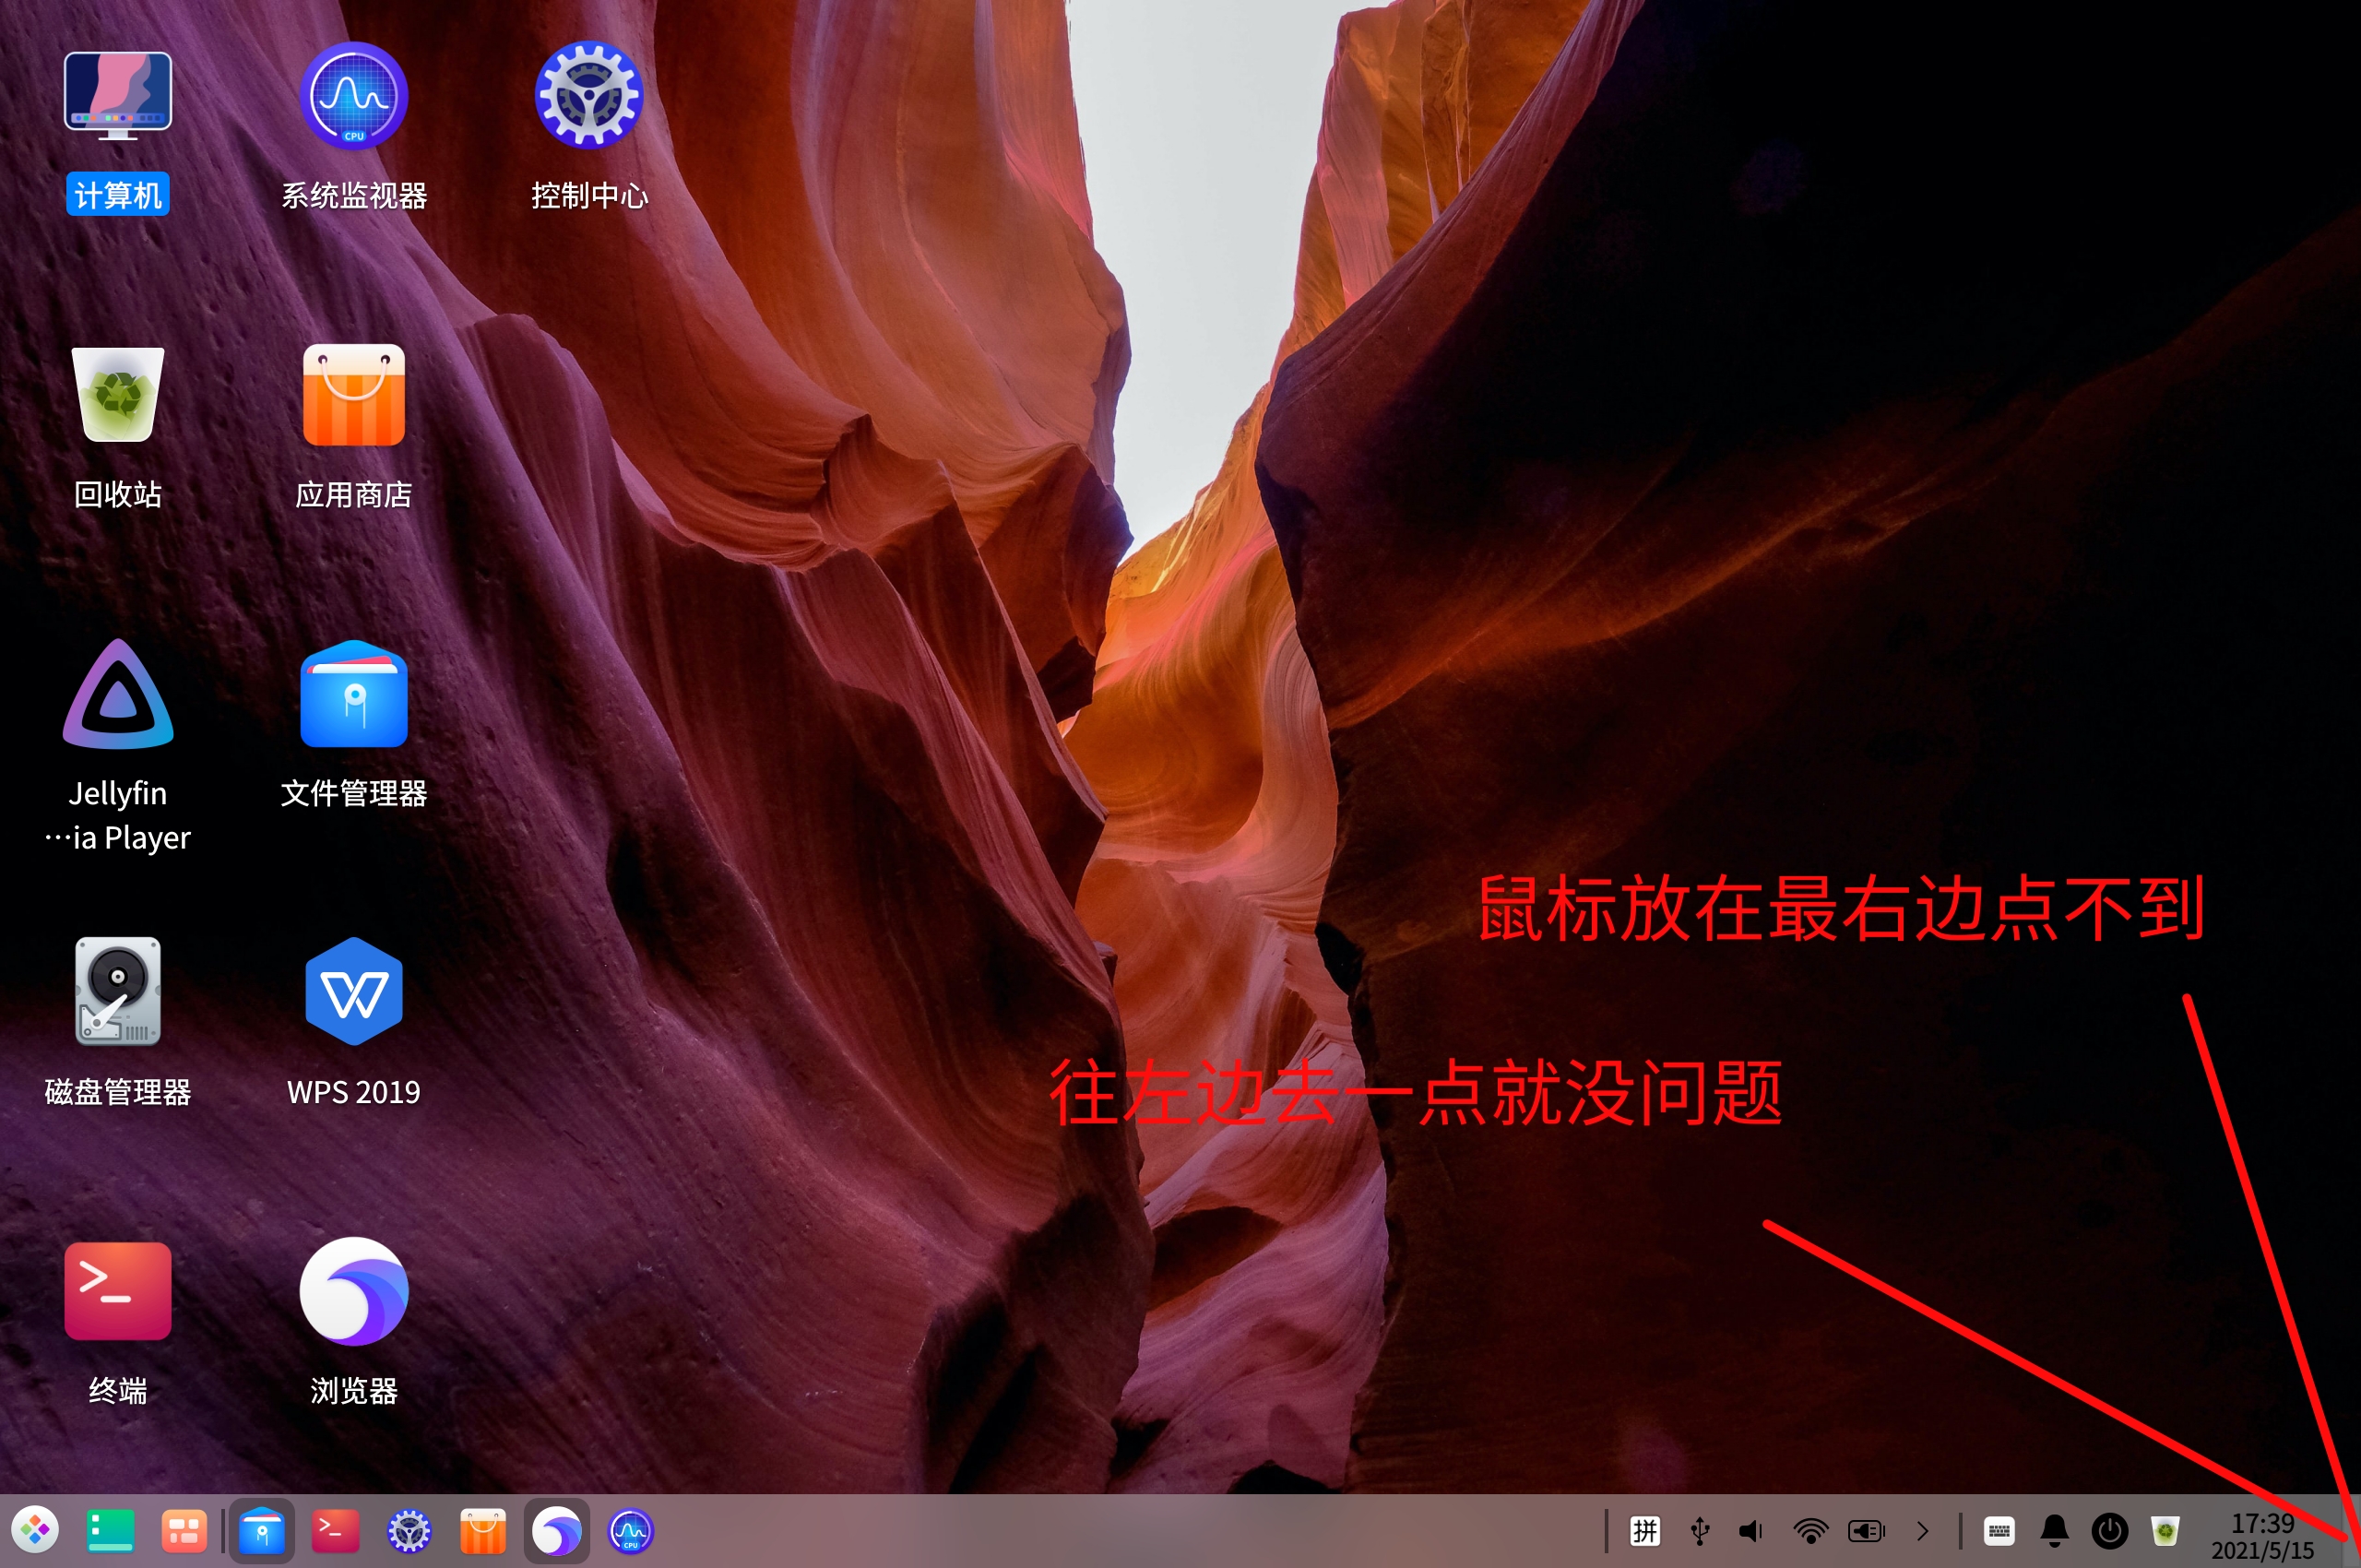This screenshot has height=1568, width=2361.
Task: Click the USB device tray icon
Action: point(1700,1530)
